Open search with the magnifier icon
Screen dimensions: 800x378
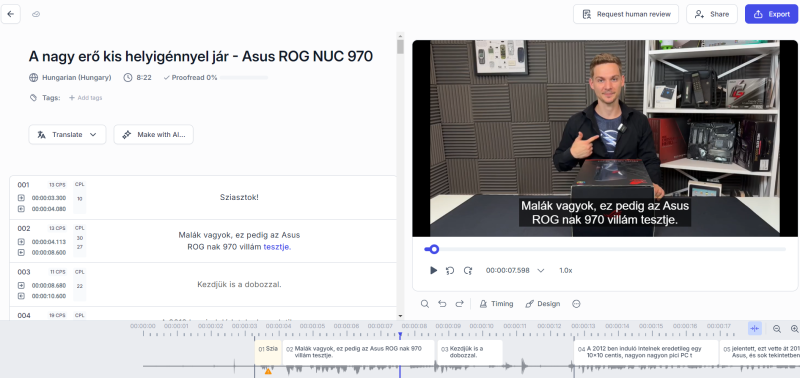424,304
